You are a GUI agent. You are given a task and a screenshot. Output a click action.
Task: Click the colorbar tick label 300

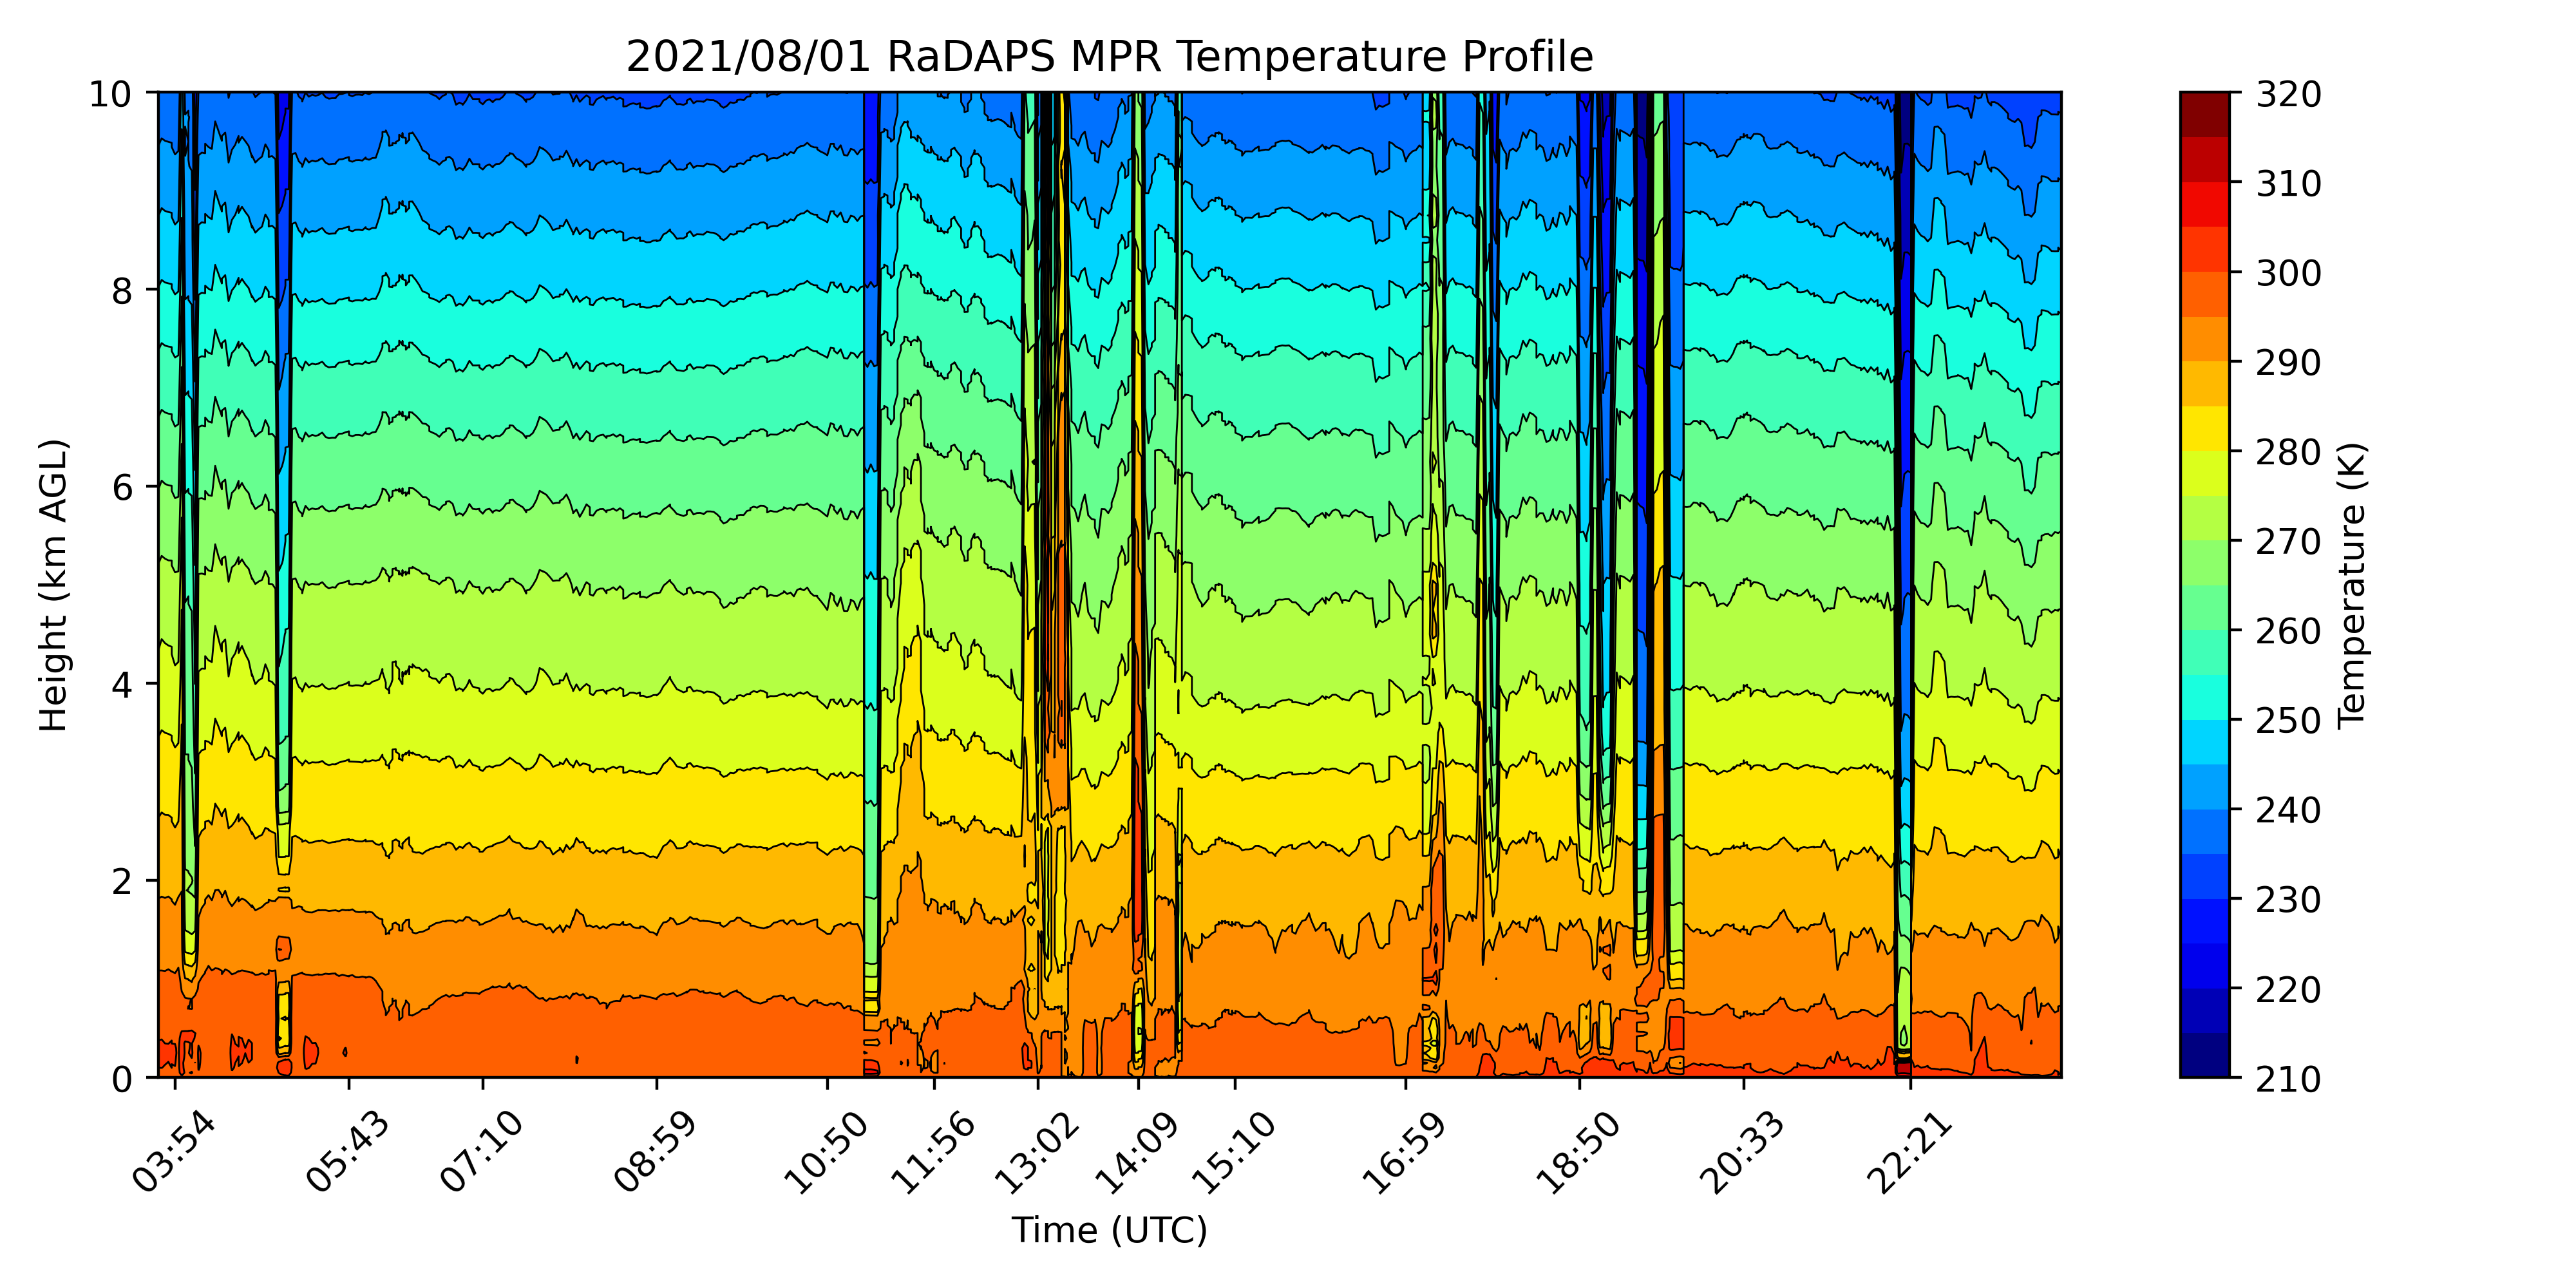pyautogui.click(x=2288, y=273)
